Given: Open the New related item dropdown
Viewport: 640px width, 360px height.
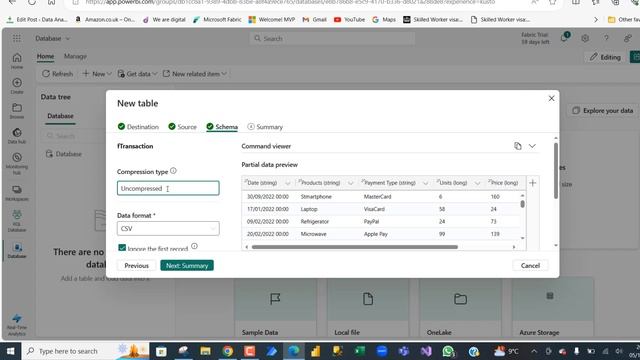Looking at the screenshot, I should pyautogui.click(x=195, y=74).
